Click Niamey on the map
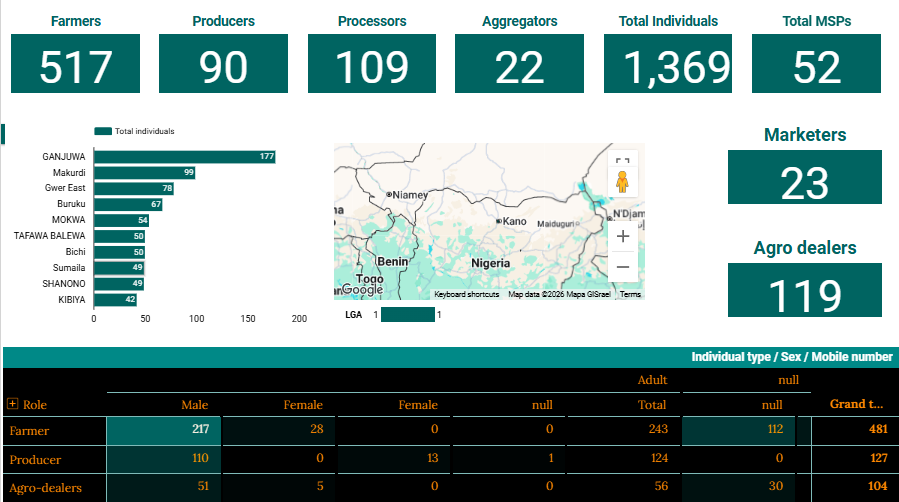The image size is (899, 502). pyautogui.click(x=409, y=195)
